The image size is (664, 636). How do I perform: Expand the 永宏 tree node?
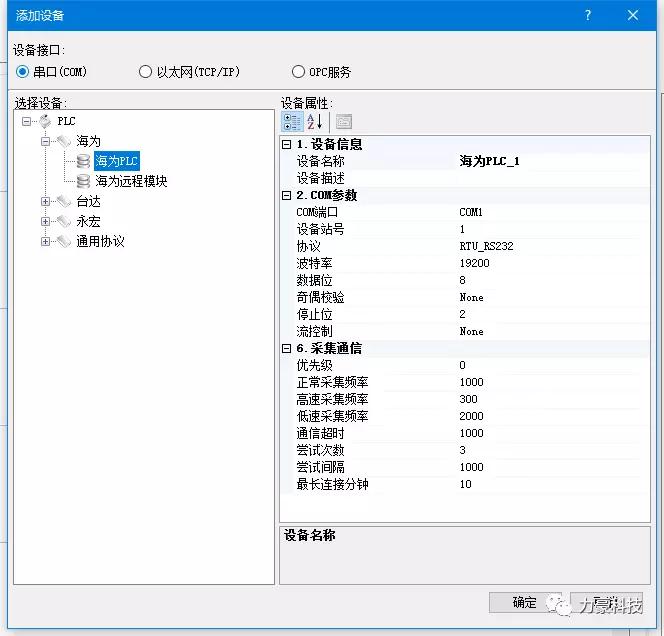click(x=46, y=221)
